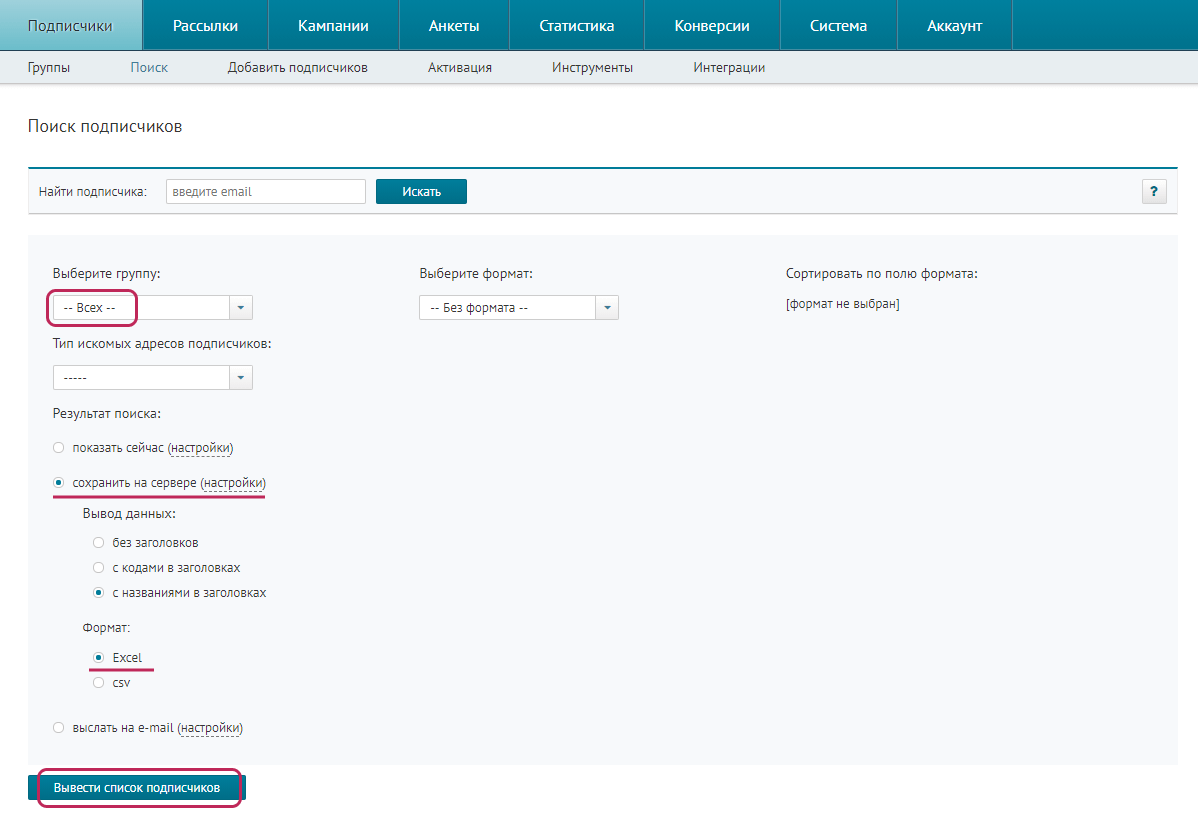Switch to the Рассылки tab
This screenshot has height=821, width=1198.
click(205, 24)
